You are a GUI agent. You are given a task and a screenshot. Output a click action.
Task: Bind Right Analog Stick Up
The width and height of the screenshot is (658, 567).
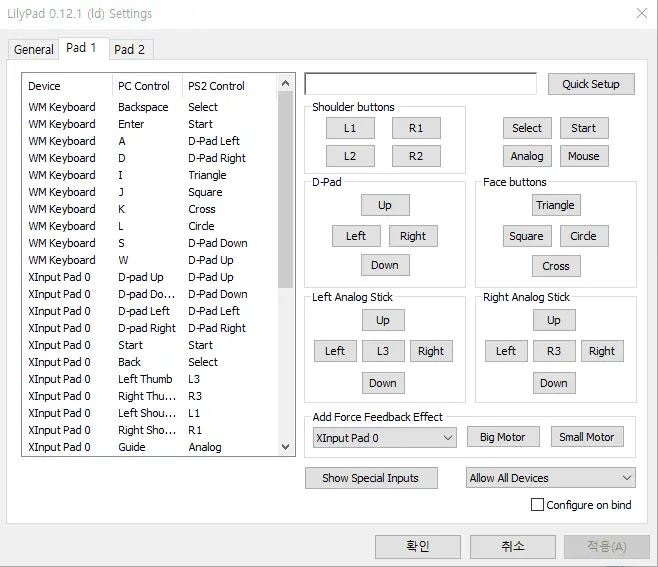click(x=554, y=320)
